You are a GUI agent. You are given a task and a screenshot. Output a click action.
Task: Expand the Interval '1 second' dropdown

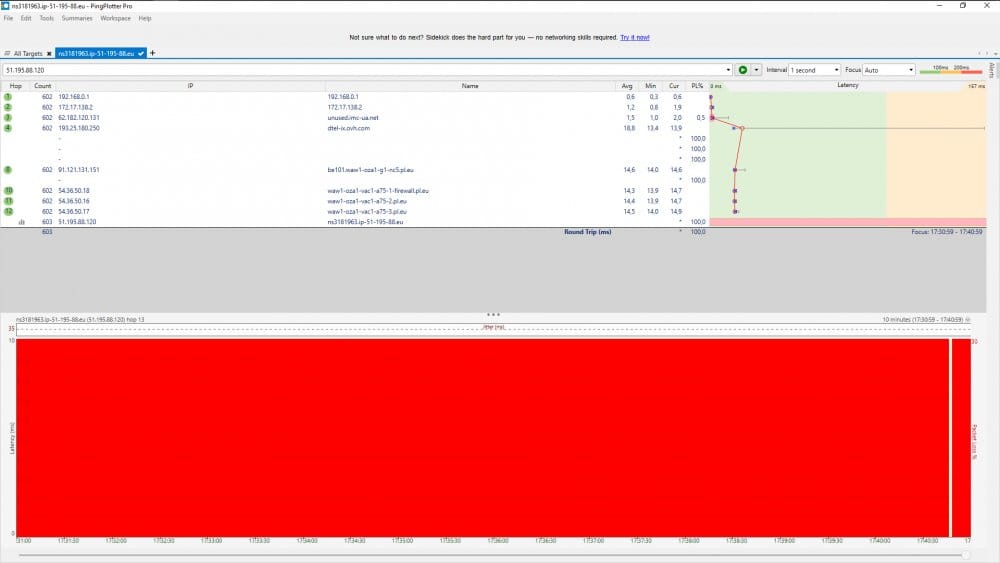835,70
